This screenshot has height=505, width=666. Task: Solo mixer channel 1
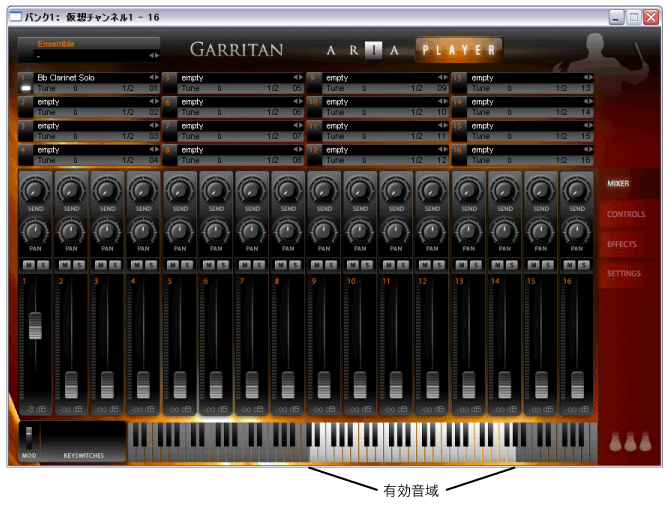pyautogui.click(x=43, y=265)
